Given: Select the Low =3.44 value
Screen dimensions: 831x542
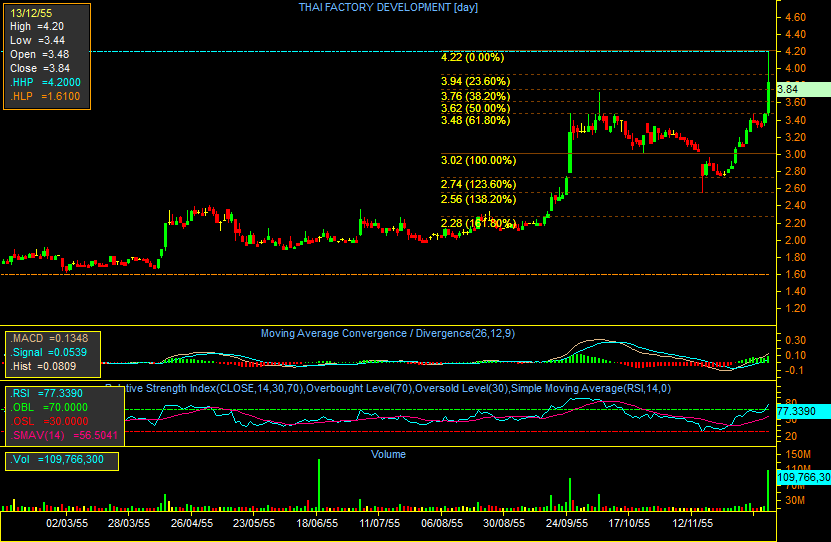Looking at the screenshot, I should 37,40.
